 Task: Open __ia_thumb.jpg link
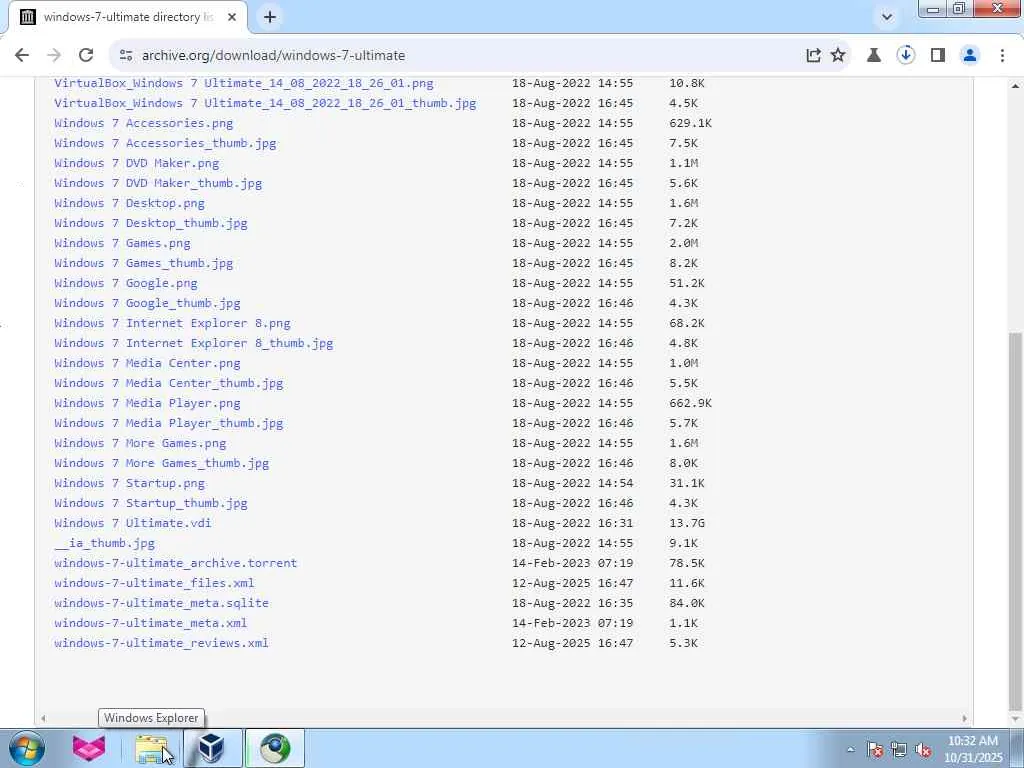click(x=104, y=543)
